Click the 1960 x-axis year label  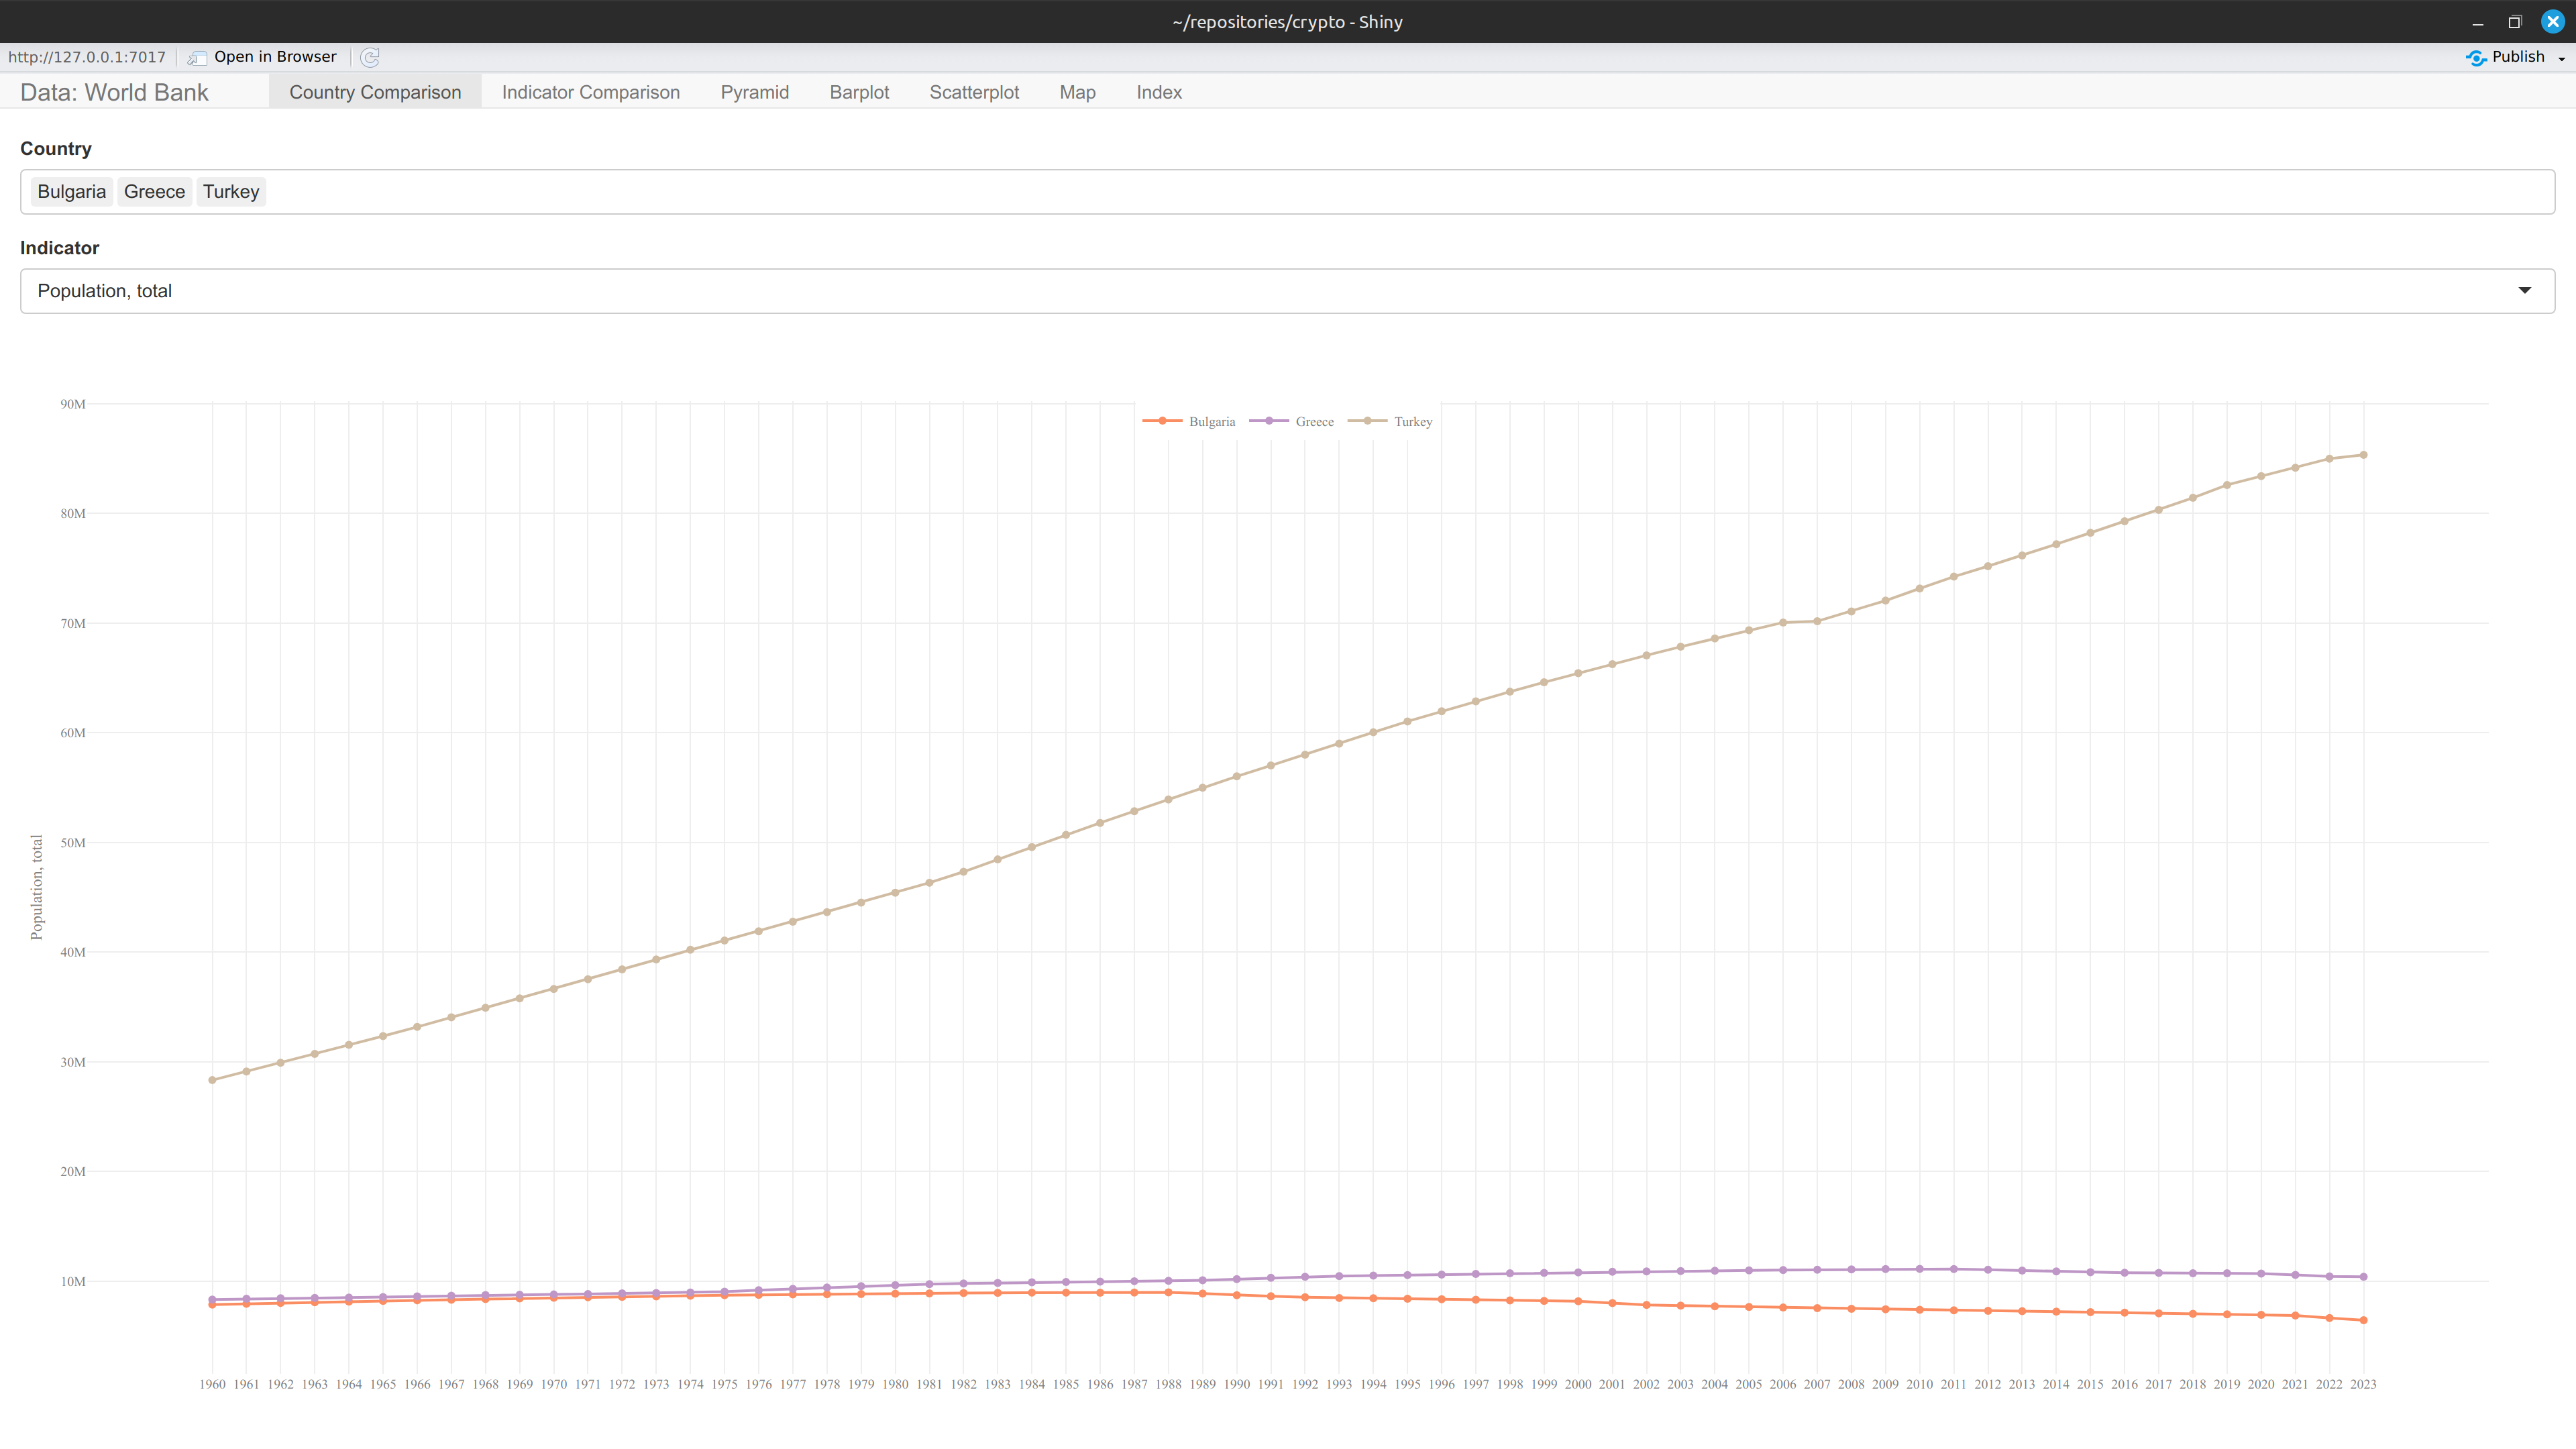click(212, 1384)
